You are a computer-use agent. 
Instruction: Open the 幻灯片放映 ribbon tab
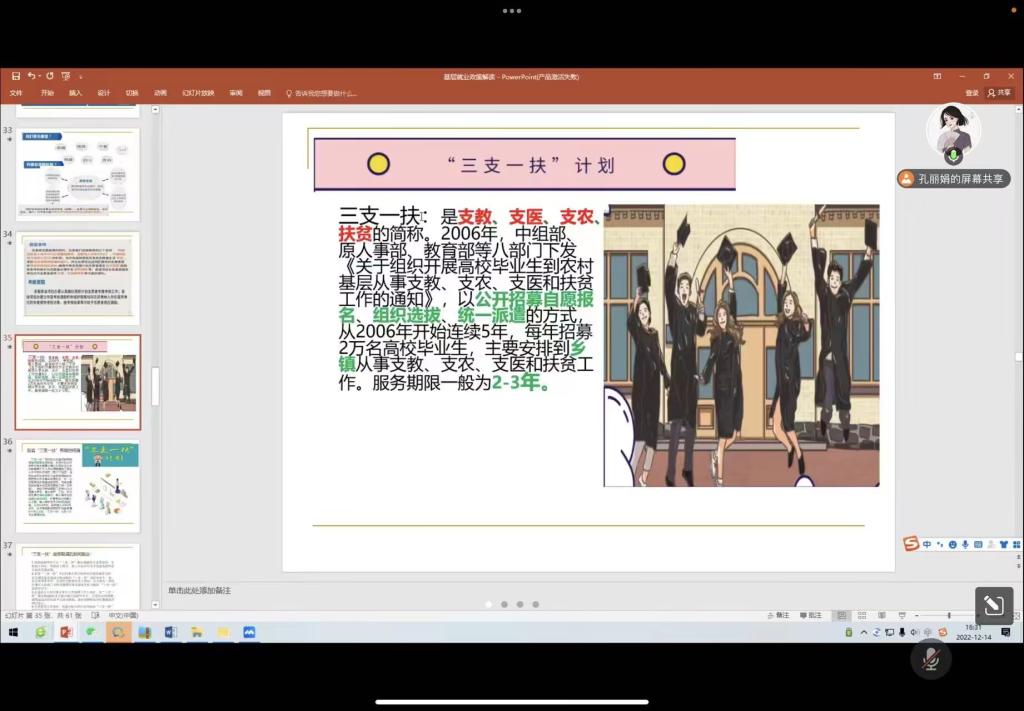point(198,93)
